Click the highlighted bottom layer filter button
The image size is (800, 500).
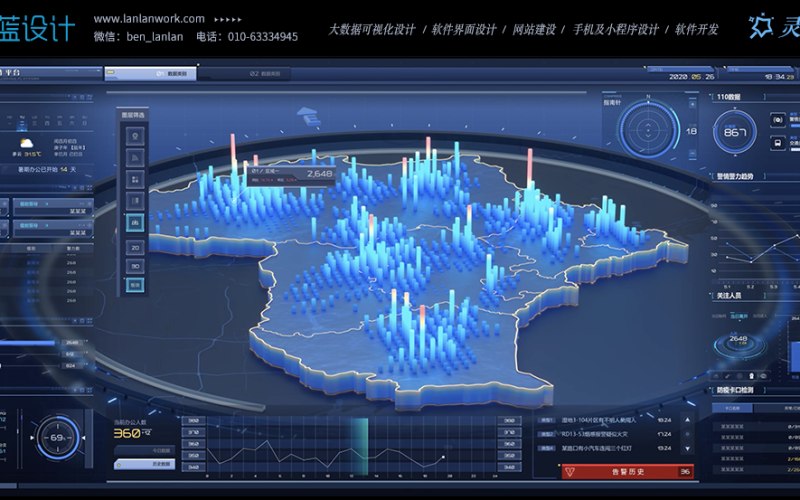pyautogui.click(x=135, y=285)
